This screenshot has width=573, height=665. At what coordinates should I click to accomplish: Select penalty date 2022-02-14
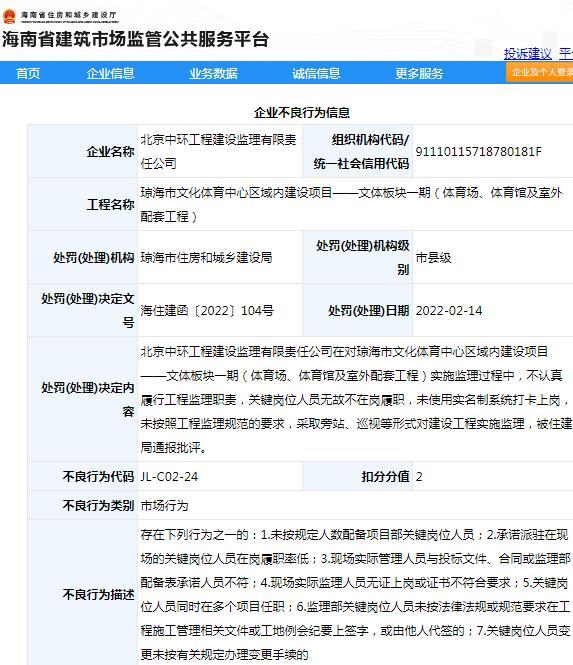click(449, 310)
